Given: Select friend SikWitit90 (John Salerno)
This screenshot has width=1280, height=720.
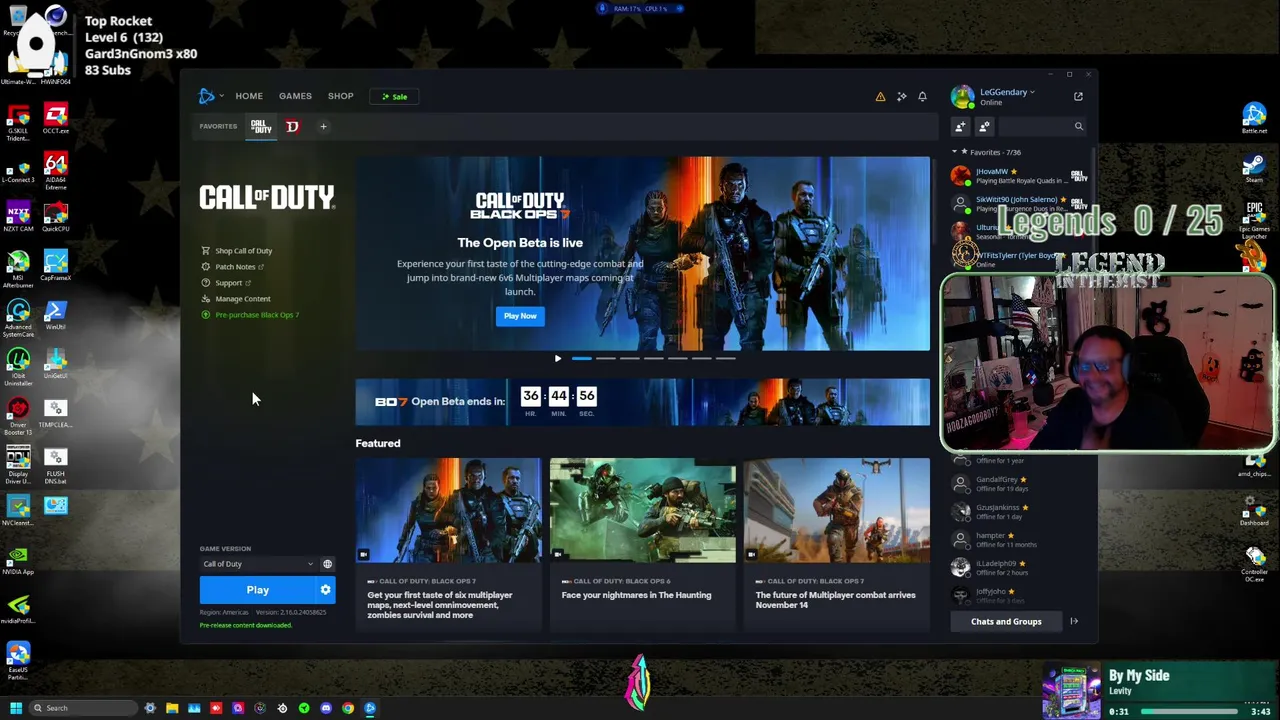Looking at the screenshot, I should (1020, 204).
